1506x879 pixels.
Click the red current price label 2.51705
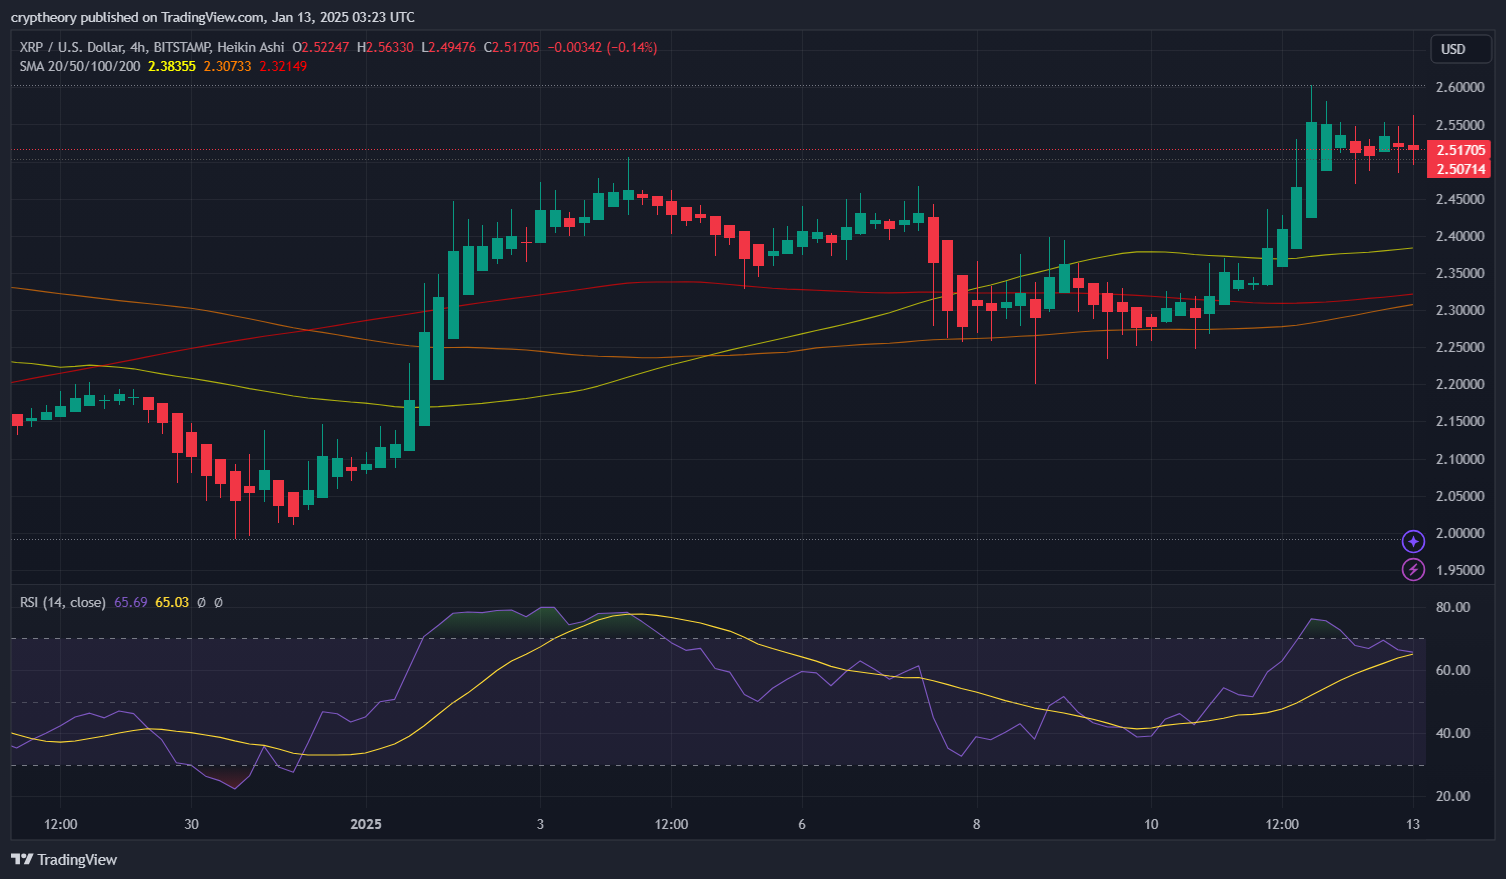point(1461,150)
